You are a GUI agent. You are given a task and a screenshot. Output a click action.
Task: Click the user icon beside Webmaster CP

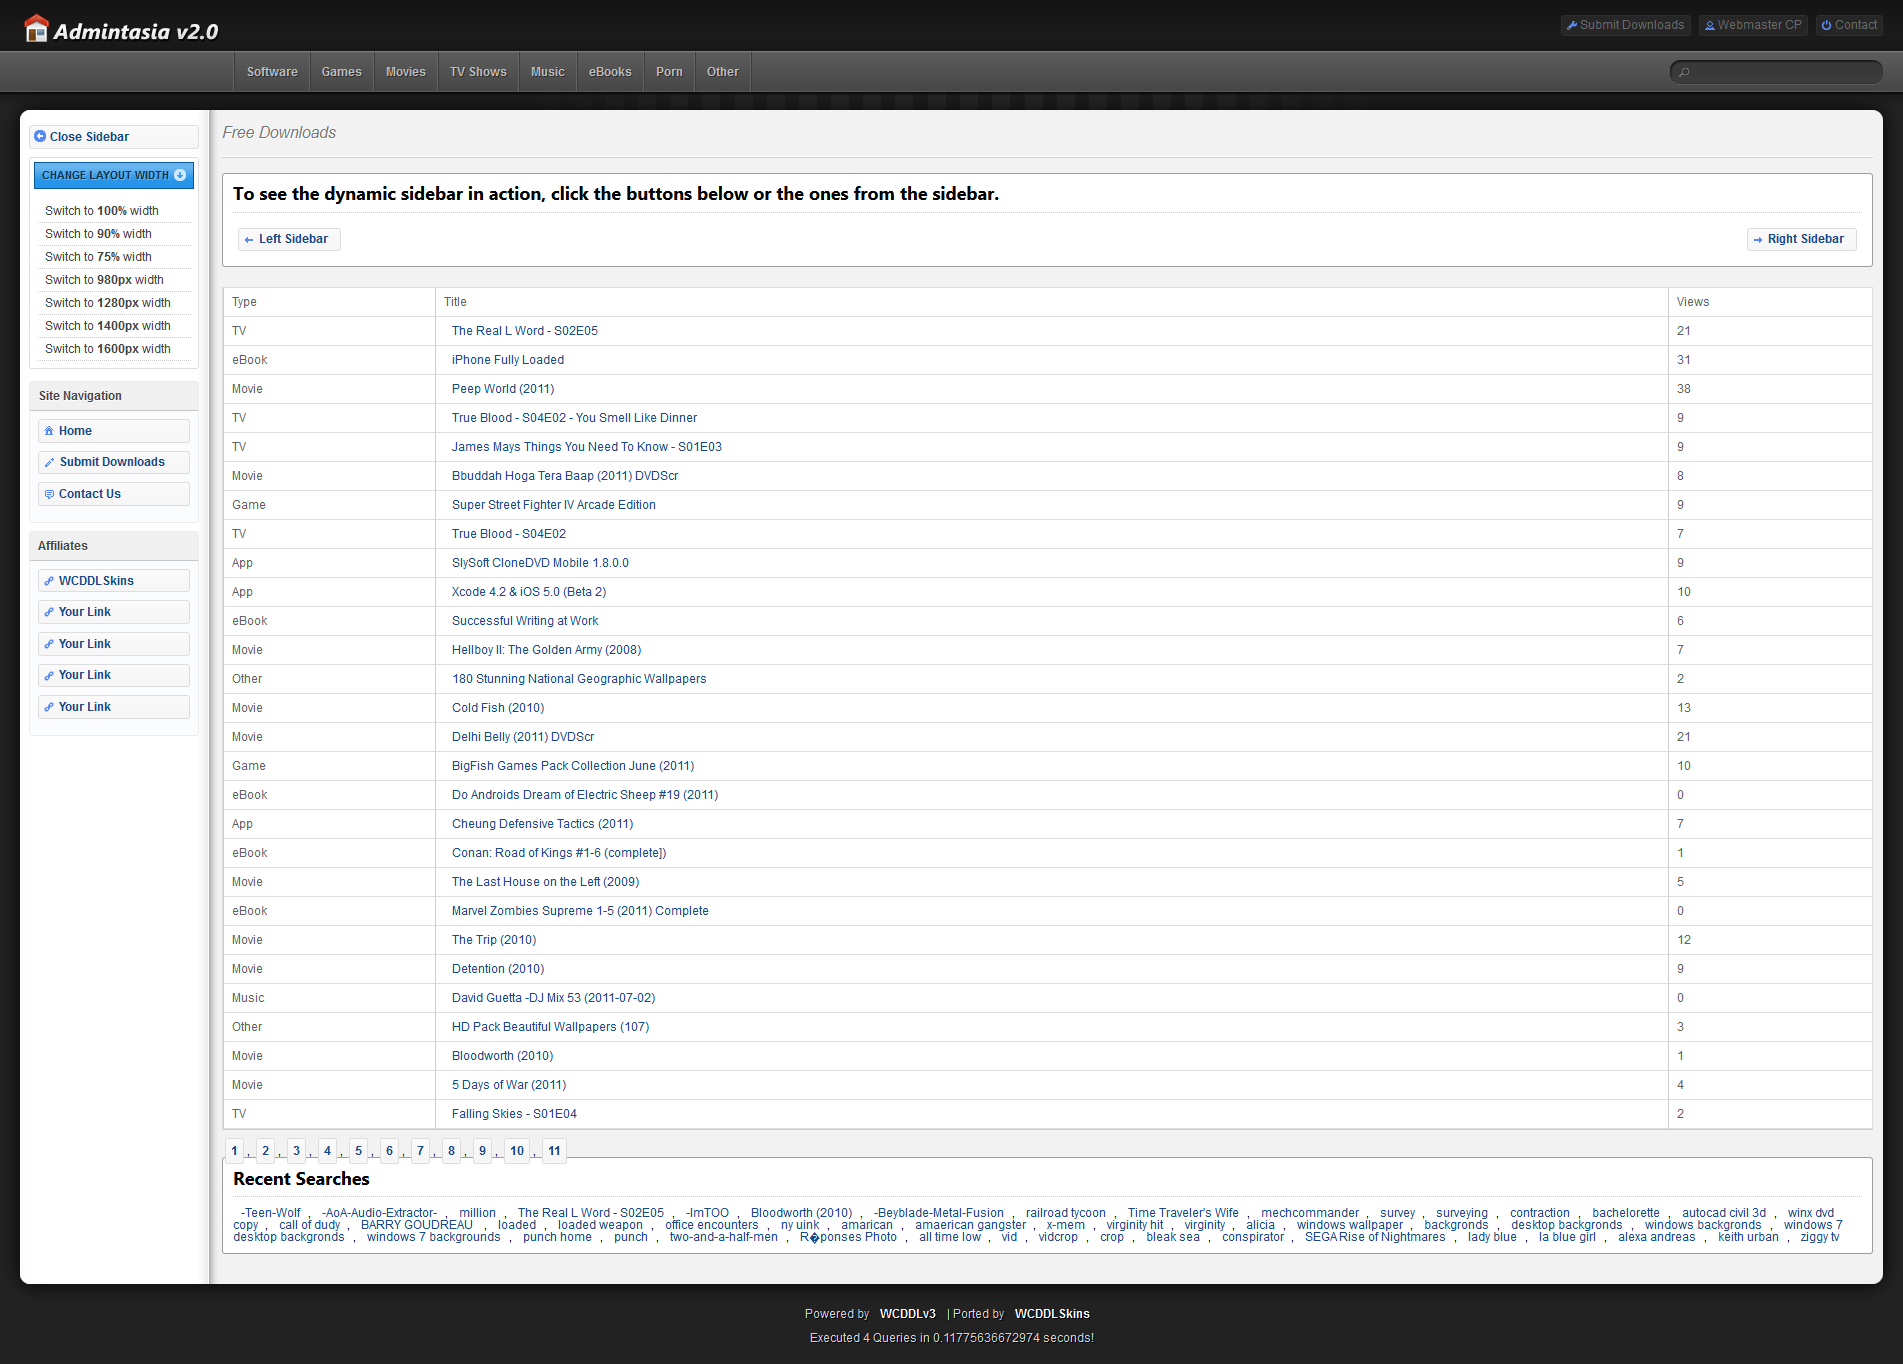point(1710,25)
